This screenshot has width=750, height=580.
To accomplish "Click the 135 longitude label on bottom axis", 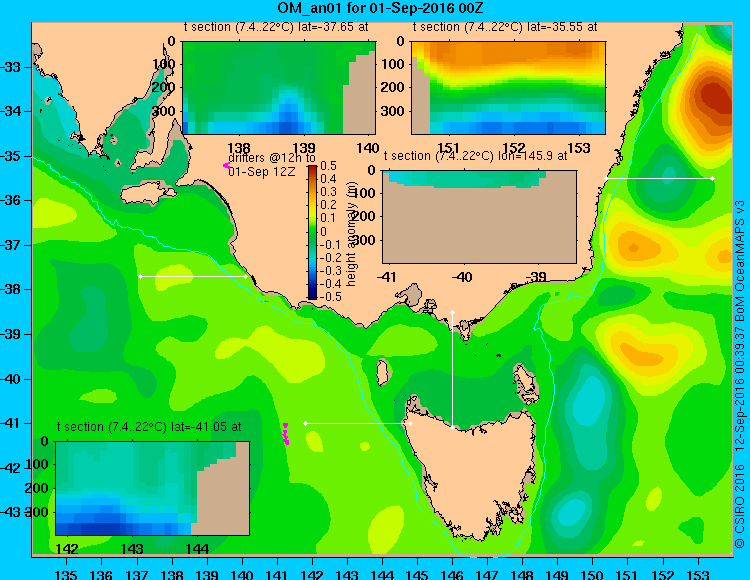I will pyautogui.click(x=66, y=574).
